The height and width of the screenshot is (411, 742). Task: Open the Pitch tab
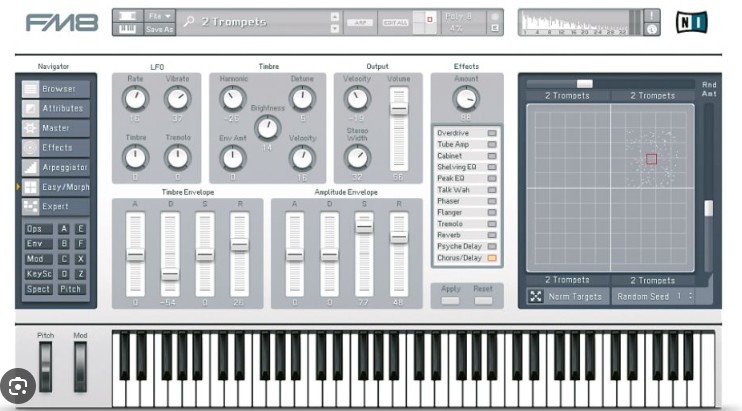point(71,289)
